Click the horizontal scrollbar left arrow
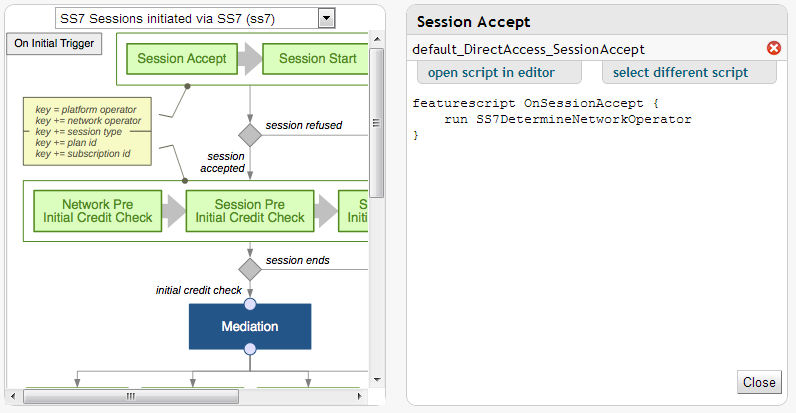Image resolution: width=796 pixels, height=413 pixels. (14, 396)
